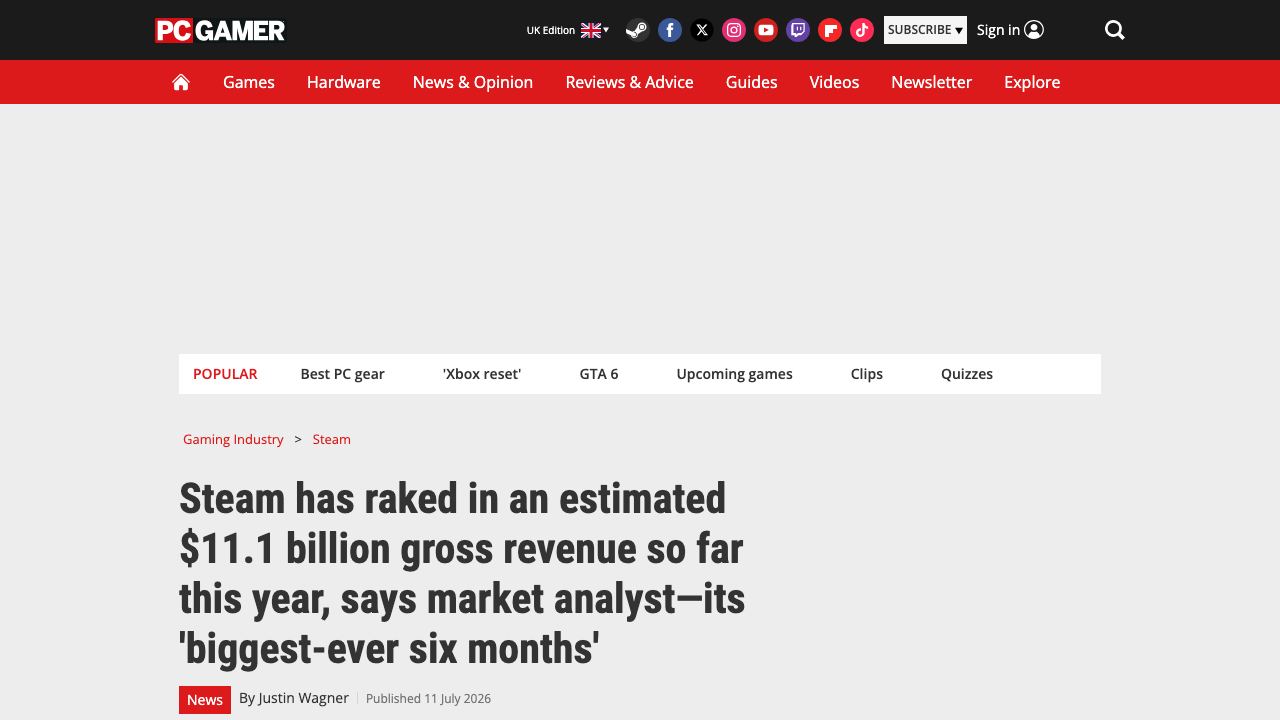Open the Videos menu
This screenshot has height=720, width=1280.
click(x=835, y=82)
